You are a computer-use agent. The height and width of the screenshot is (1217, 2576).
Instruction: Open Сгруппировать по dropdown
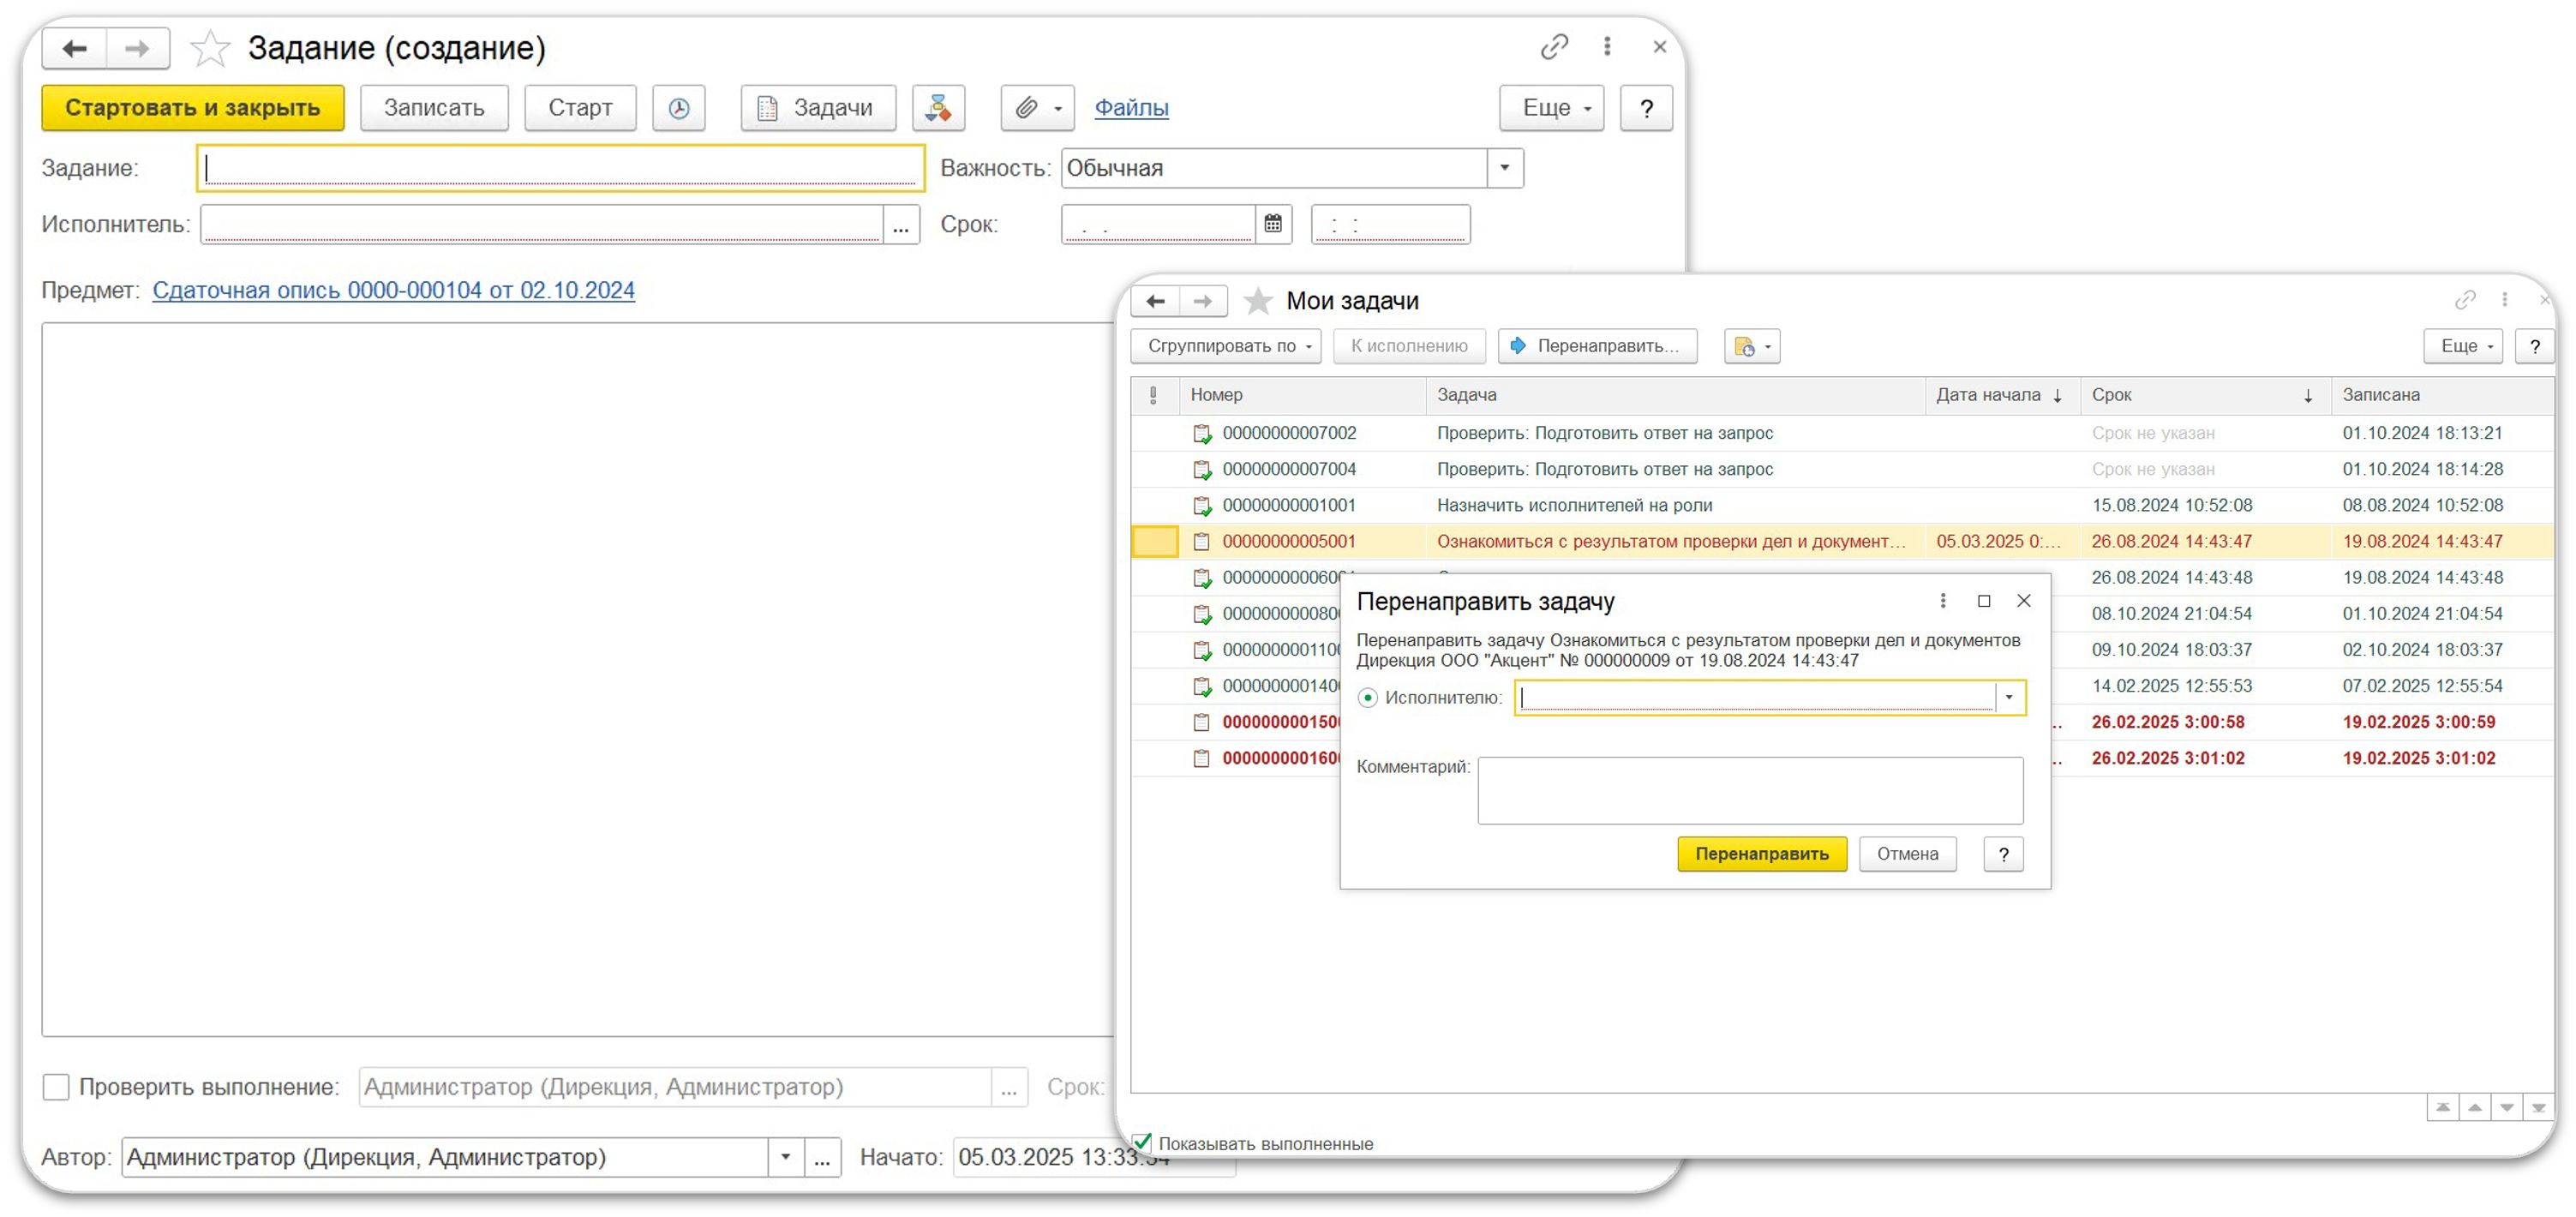[1226, 346]
